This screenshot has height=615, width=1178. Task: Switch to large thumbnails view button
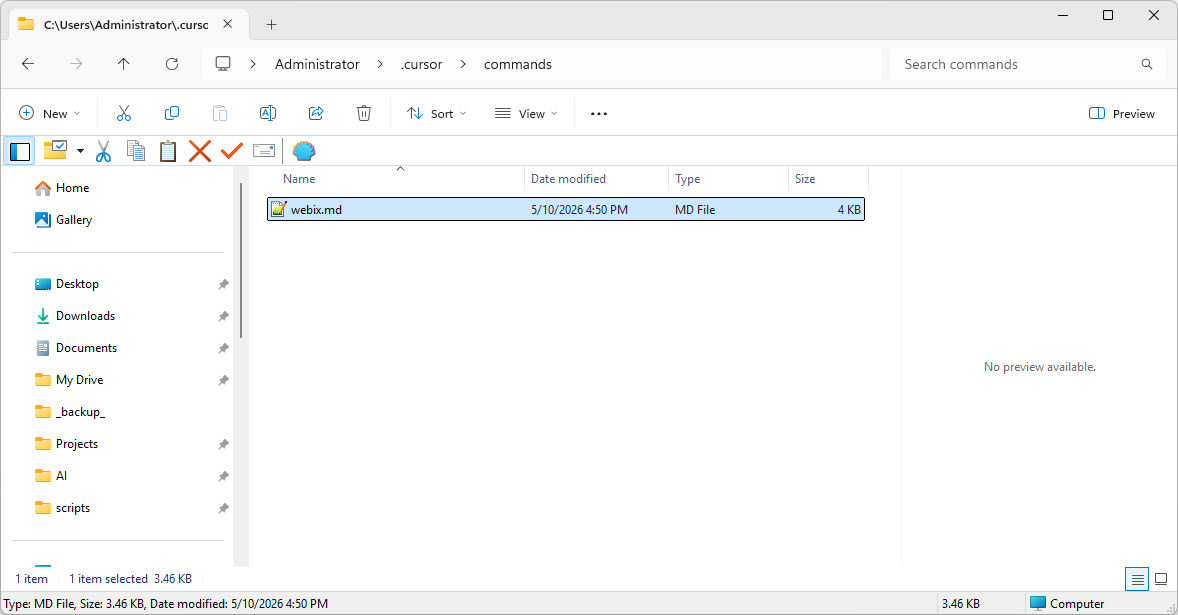click(1161, 579)
